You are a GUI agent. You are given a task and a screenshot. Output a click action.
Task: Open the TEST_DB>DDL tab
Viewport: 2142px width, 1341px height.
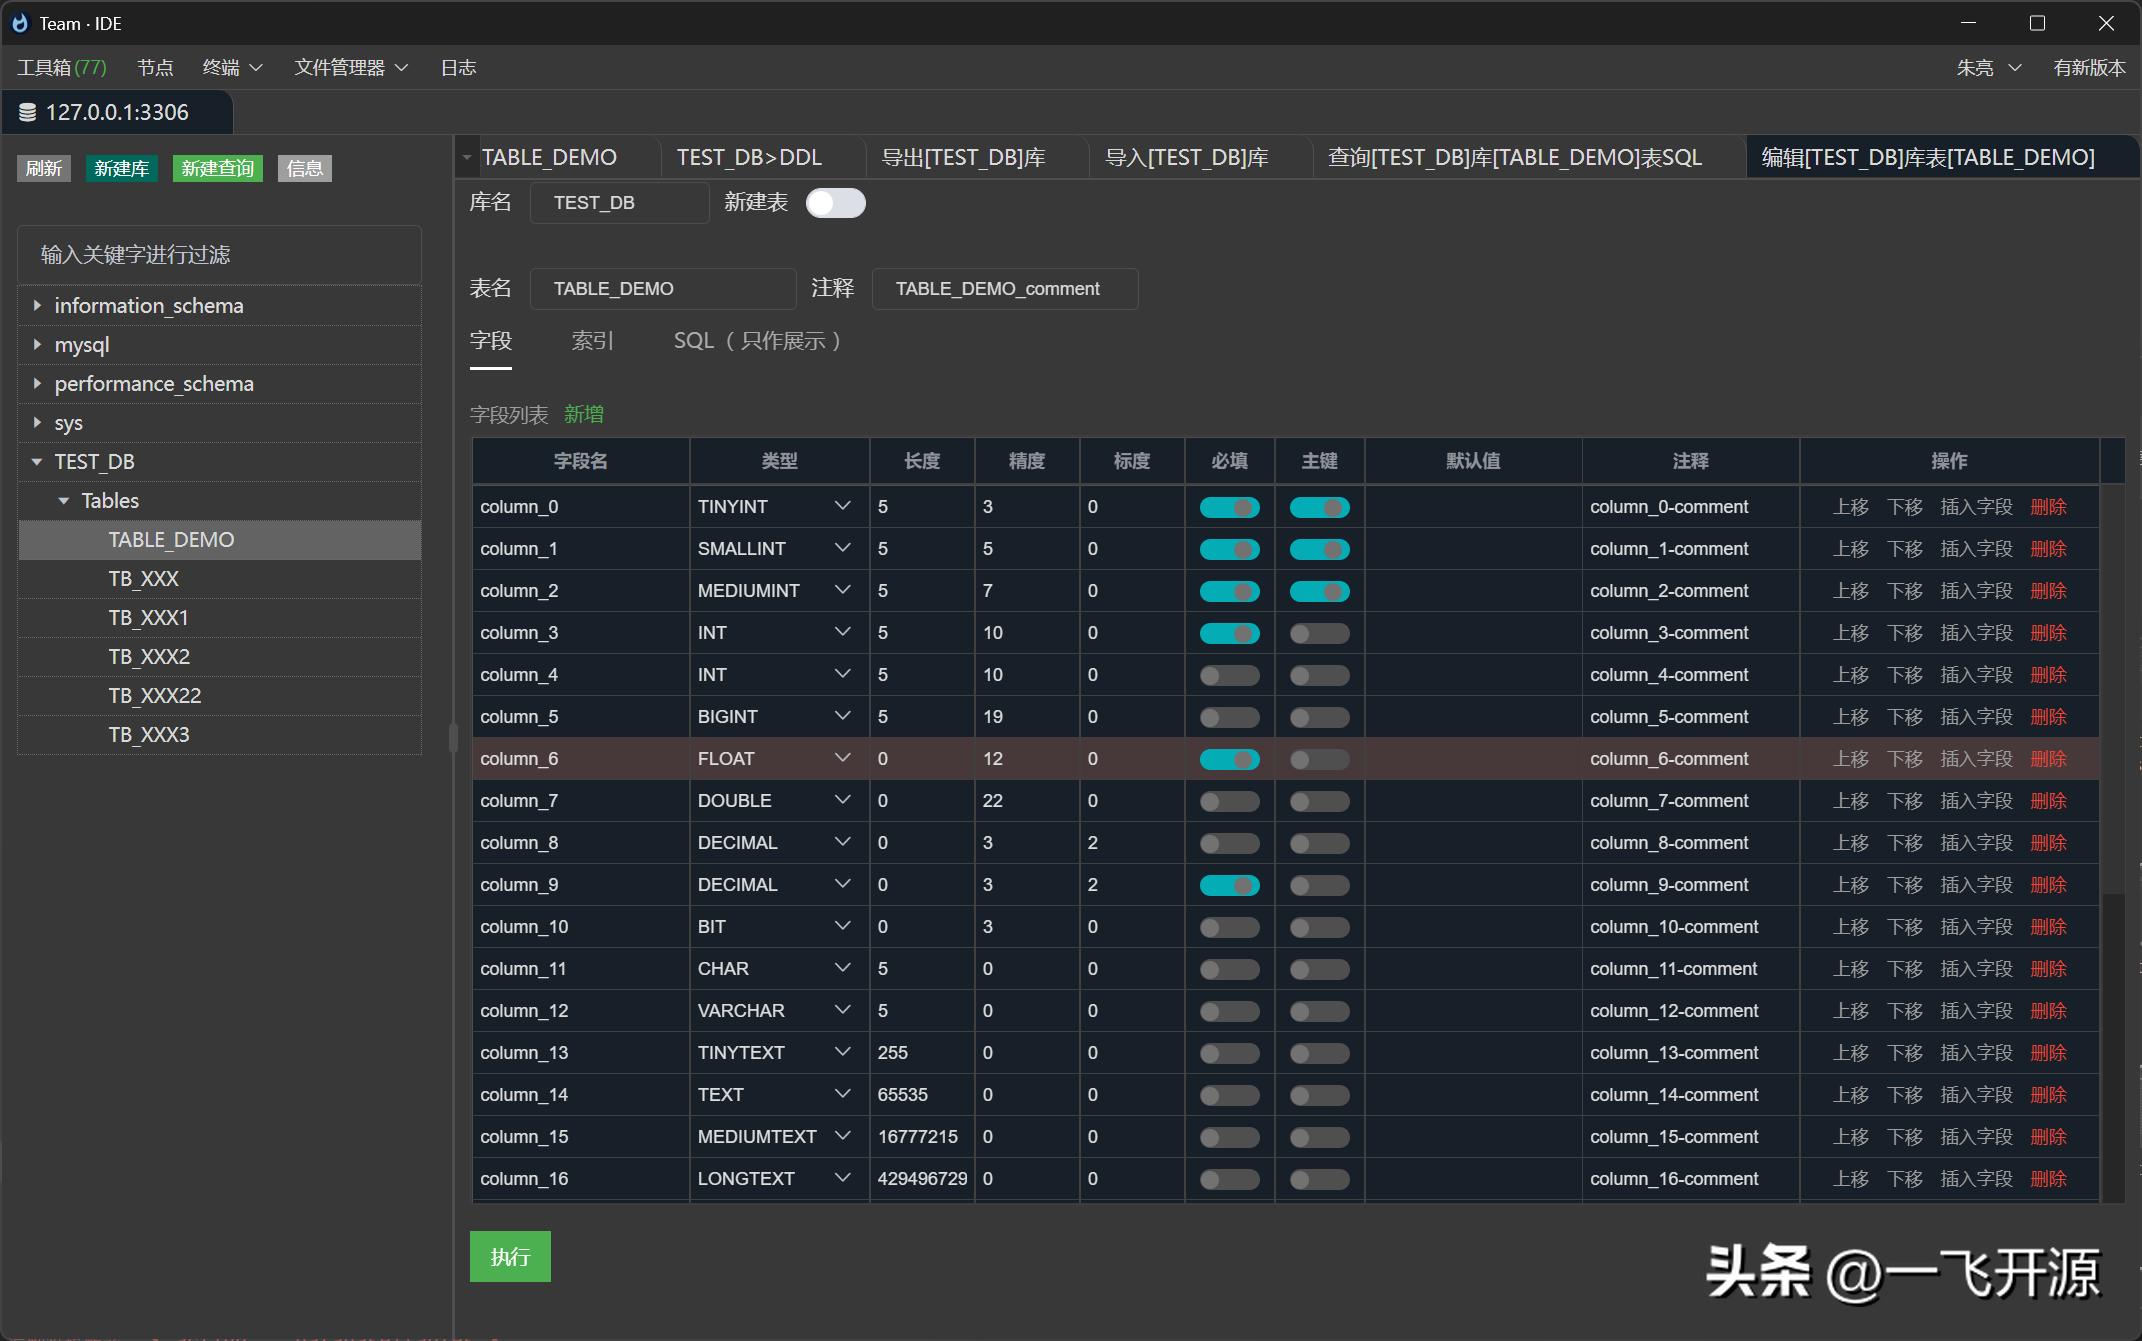pos(749,158)
